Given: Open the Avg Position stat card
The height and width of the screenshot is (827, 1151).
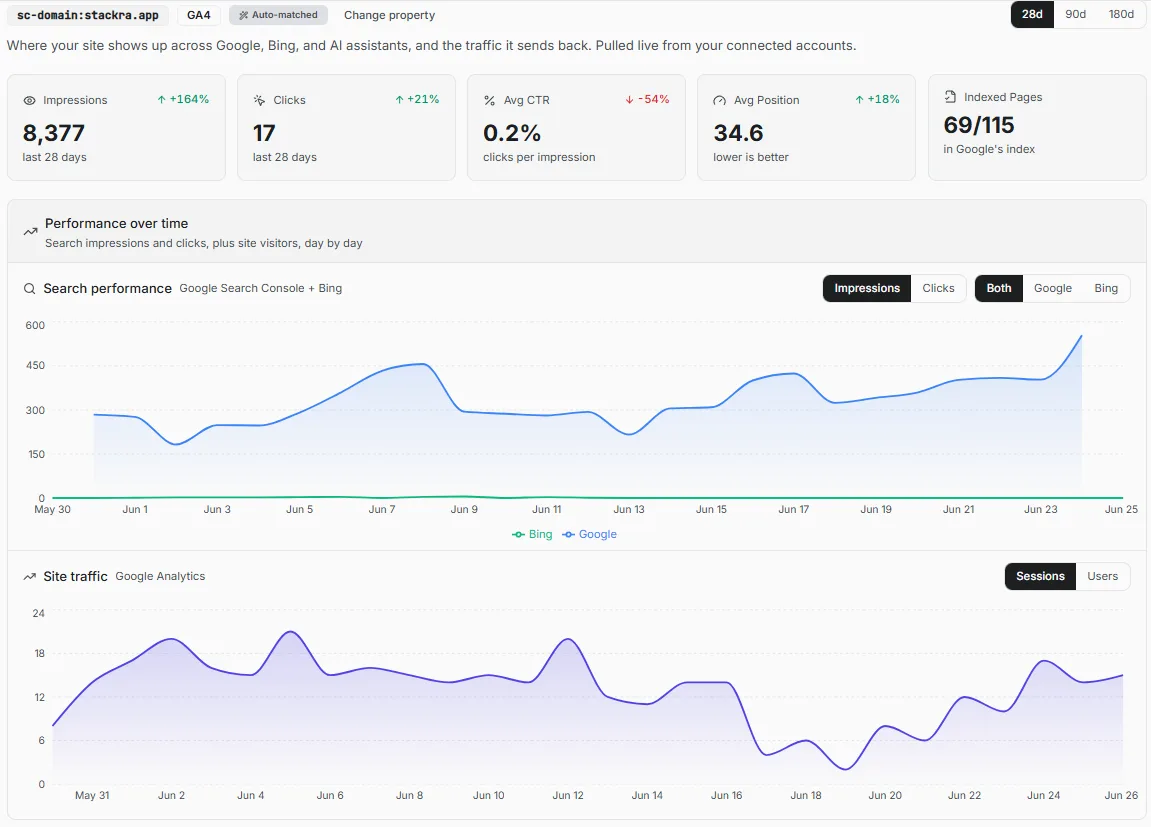Looking at the screenshot, I should [x=806, y=128].
